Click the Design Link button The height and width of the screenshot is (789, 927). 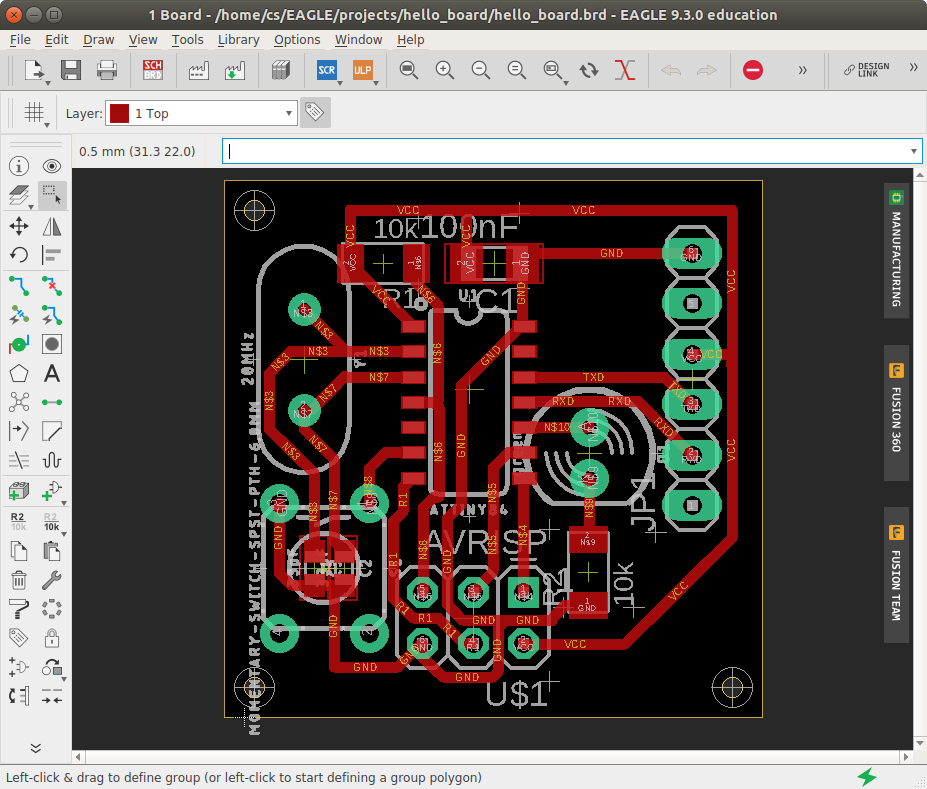(x=867, y=70)
